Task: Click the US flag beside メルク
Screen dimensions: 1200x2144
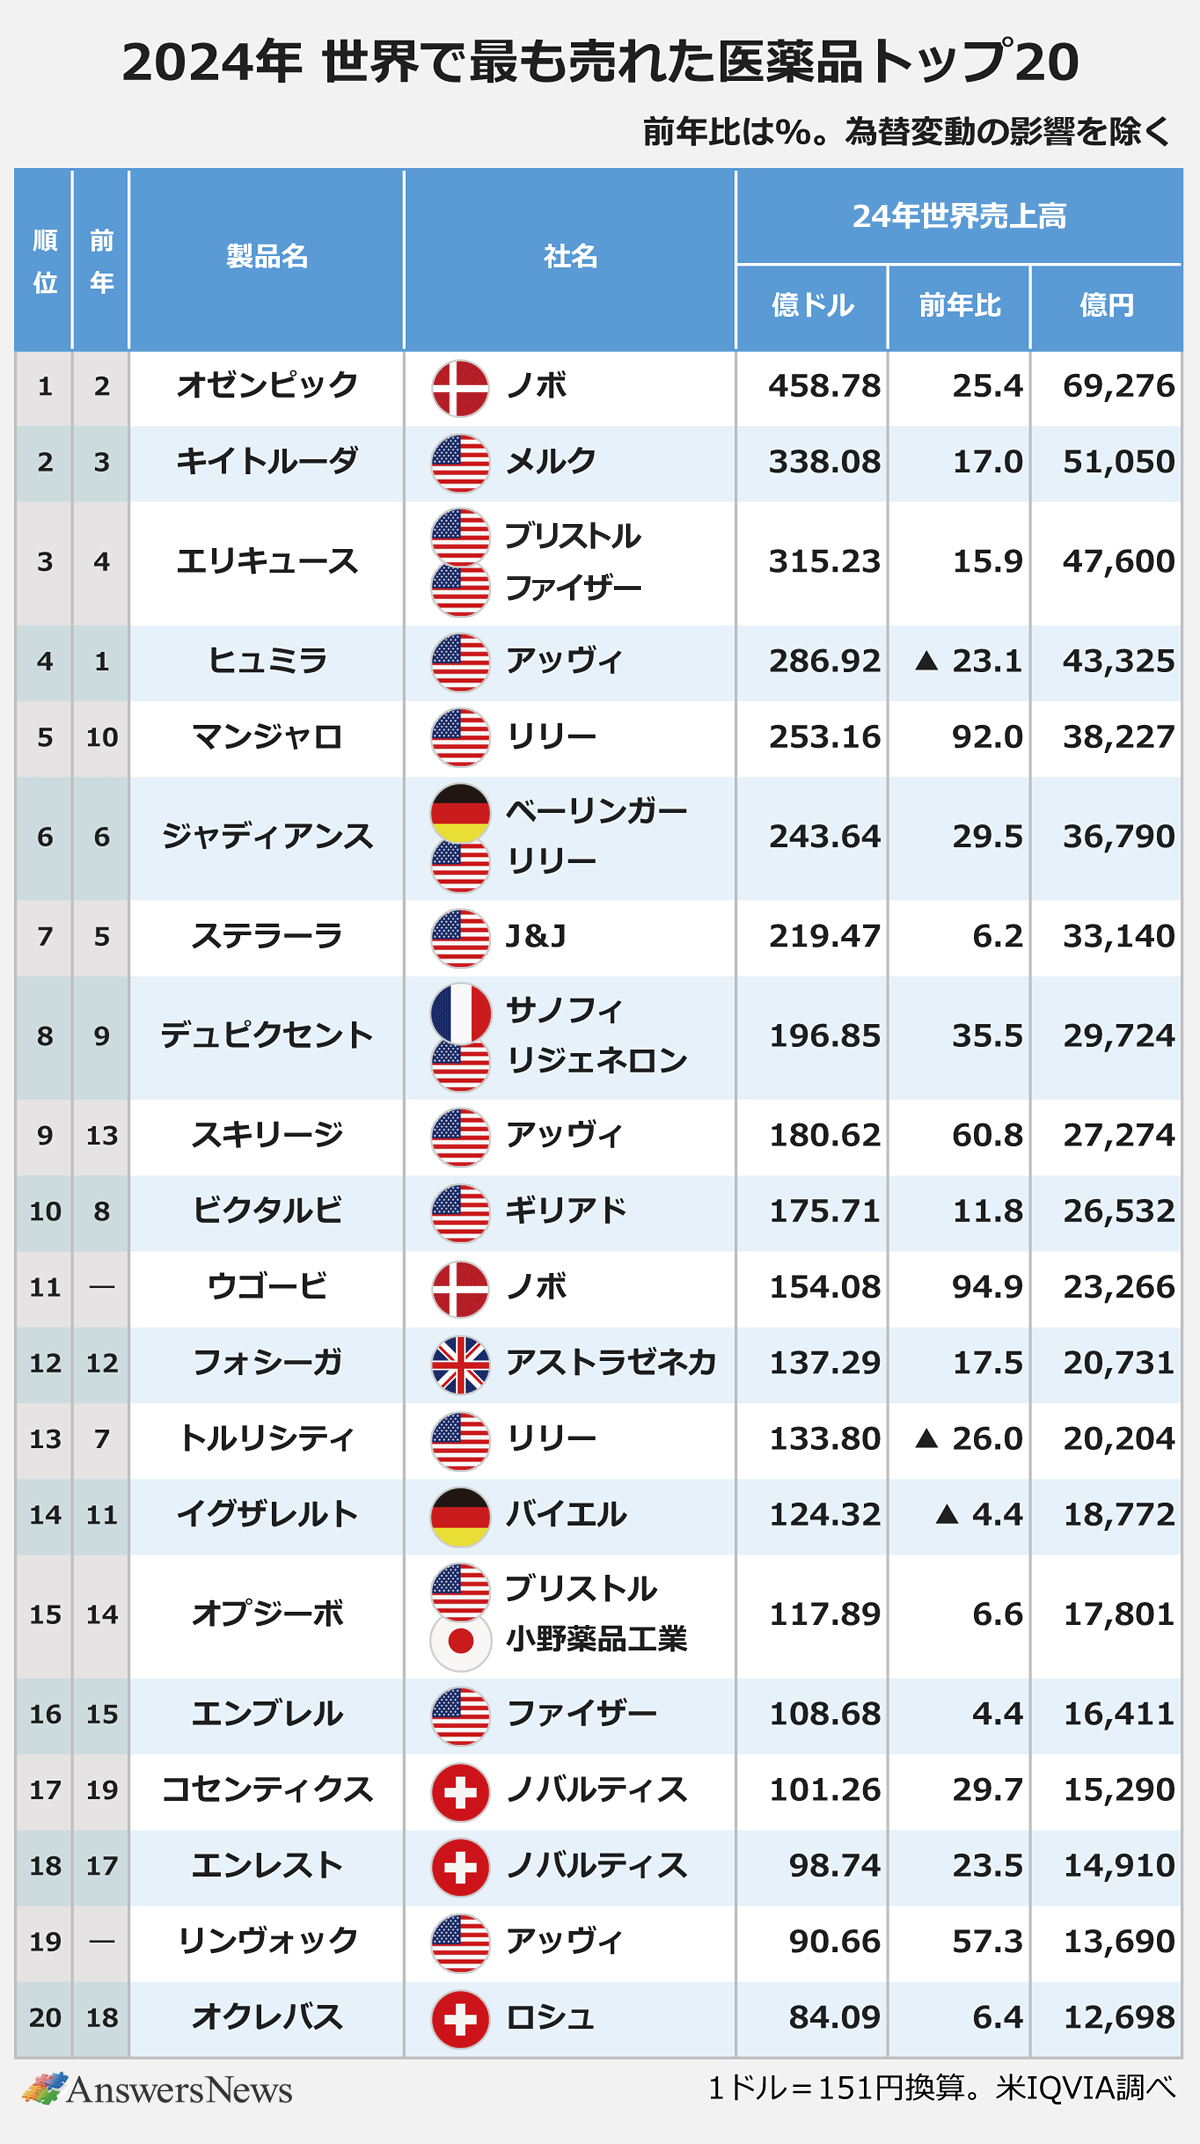Action: [460, 463]
